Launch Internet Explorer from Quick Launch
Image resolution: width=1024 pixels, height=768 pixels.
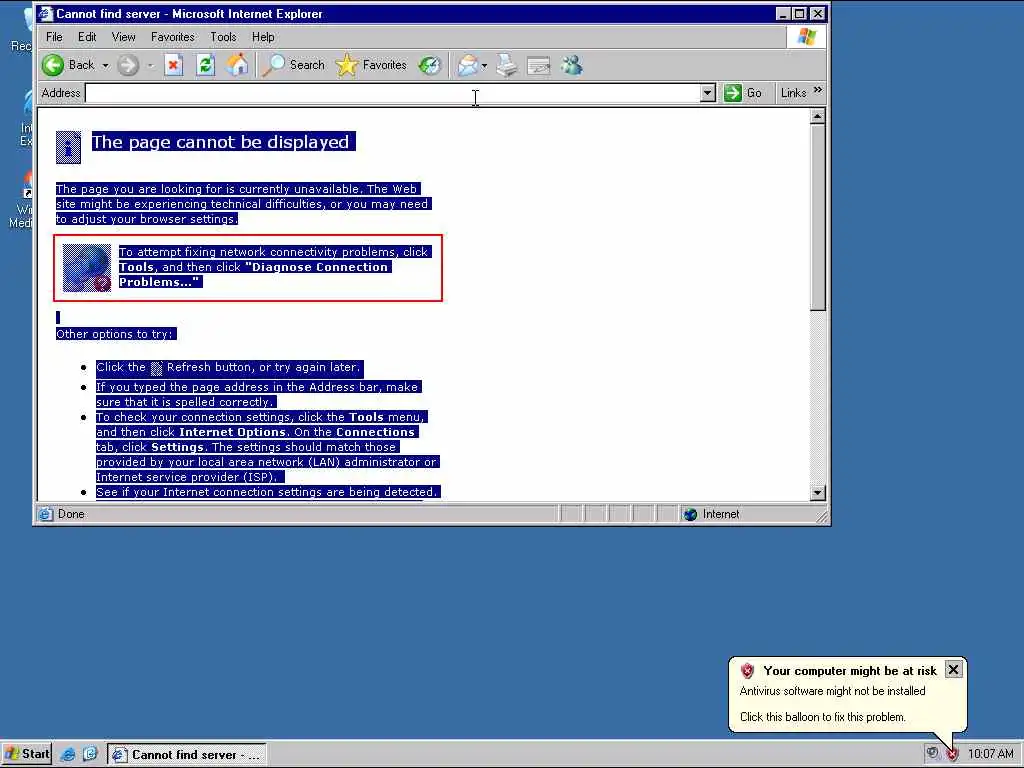(x=67, y=754)
